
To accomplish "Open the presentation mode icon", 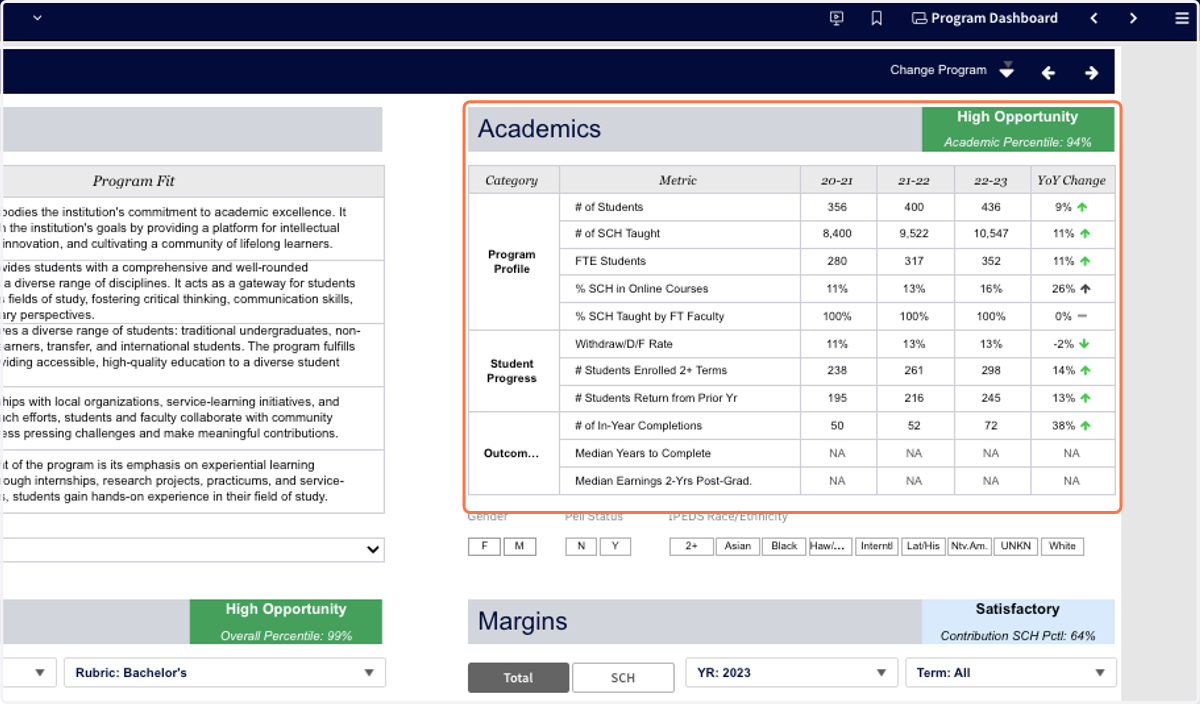I will pos(837,18).
